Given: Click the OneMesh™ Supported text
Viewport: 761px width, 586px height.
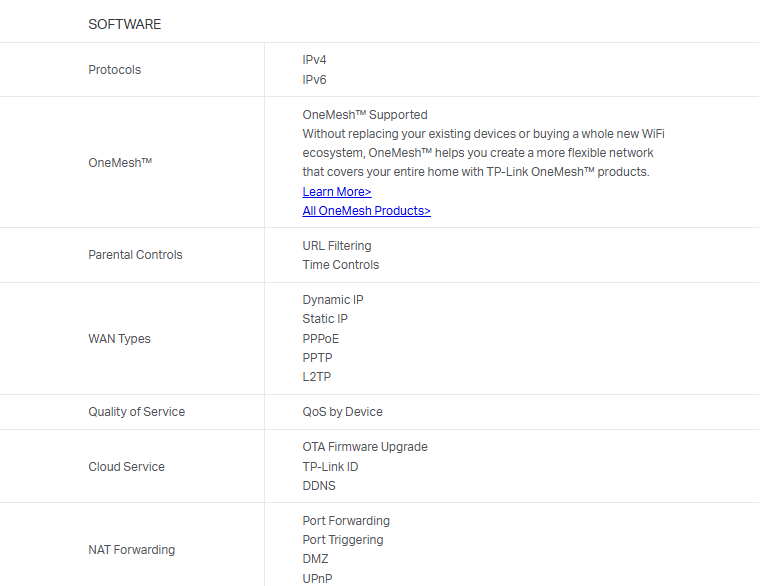Looking at the screenshot, I should (x=365, y=115).
